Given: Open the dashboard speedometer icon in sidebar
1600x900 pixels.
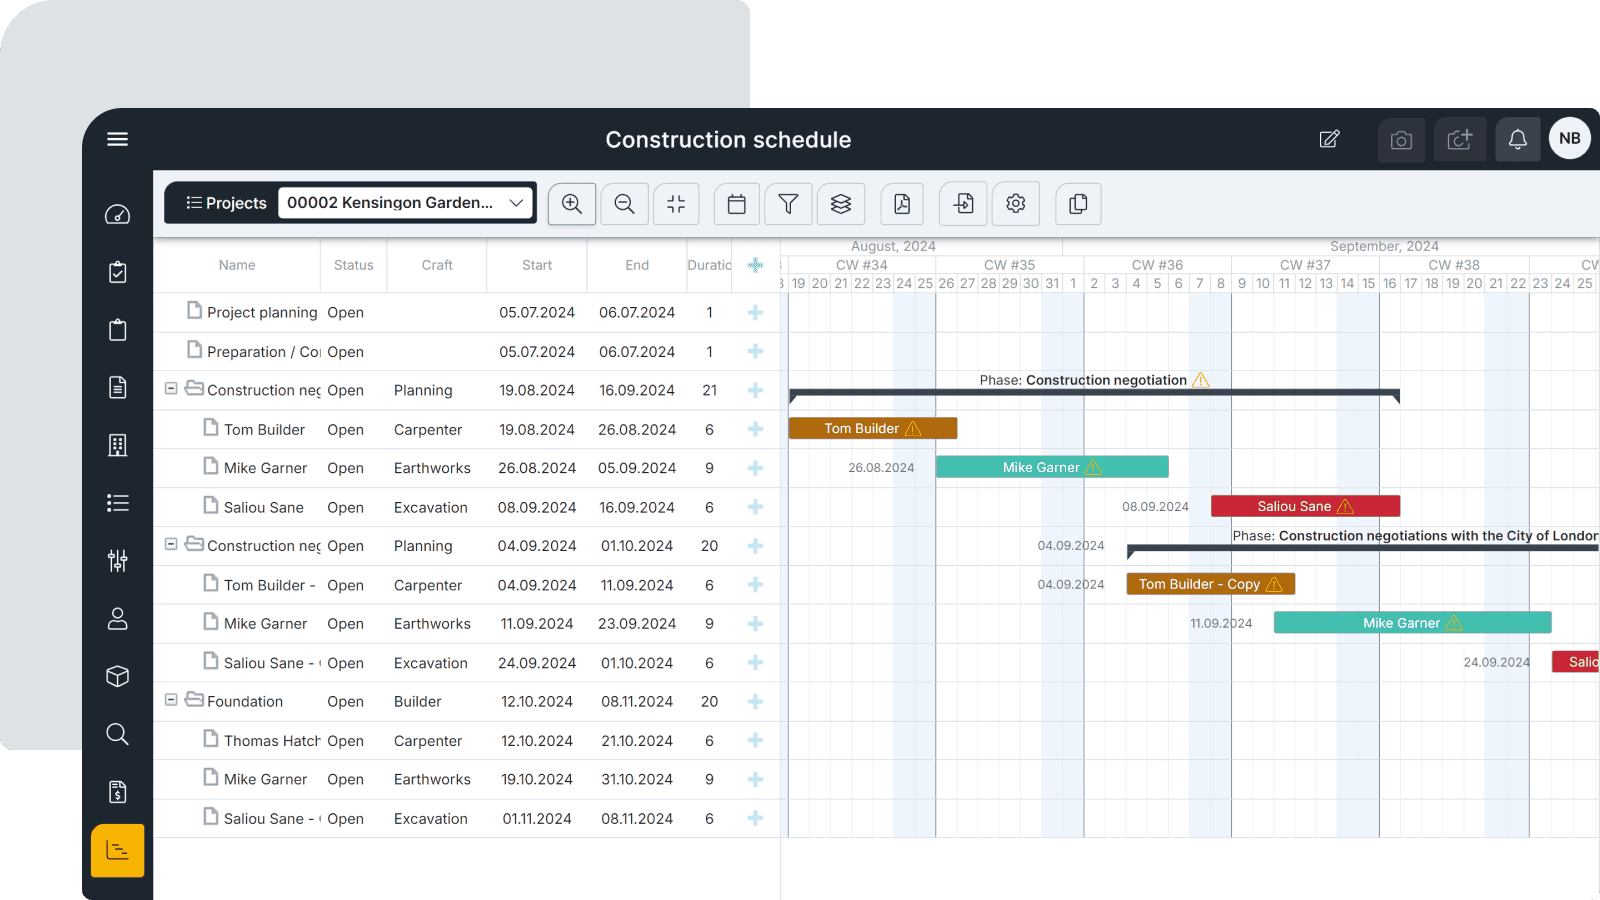Looking at the screenshot, I should point(117,214).
